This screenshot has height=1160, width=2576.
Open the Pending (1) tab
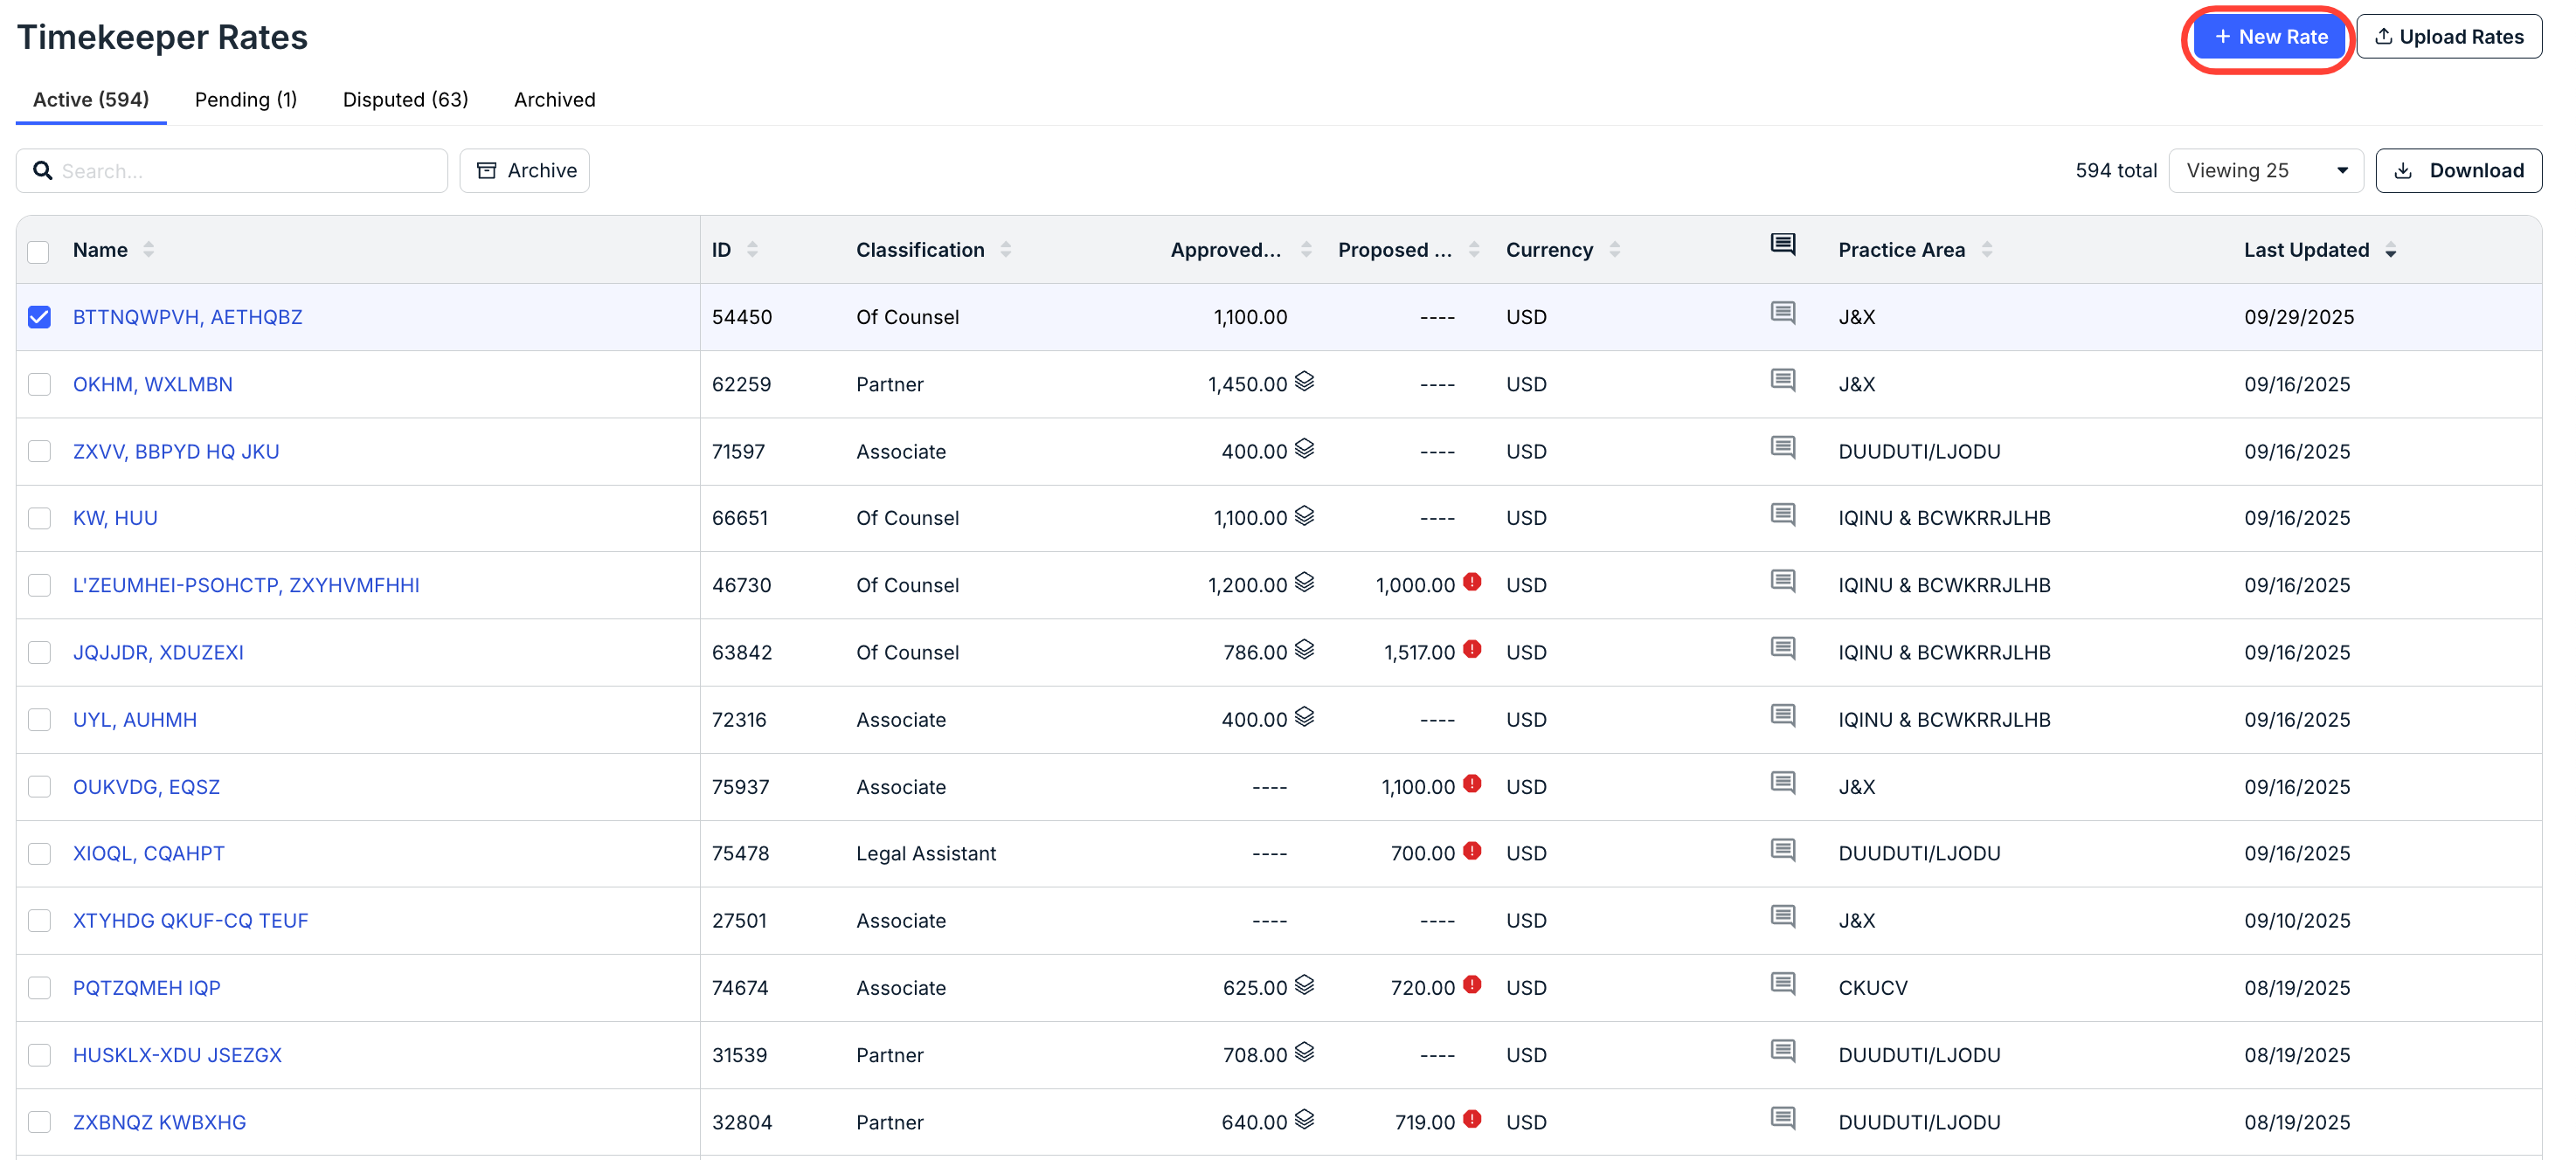(x=246, y=100)
